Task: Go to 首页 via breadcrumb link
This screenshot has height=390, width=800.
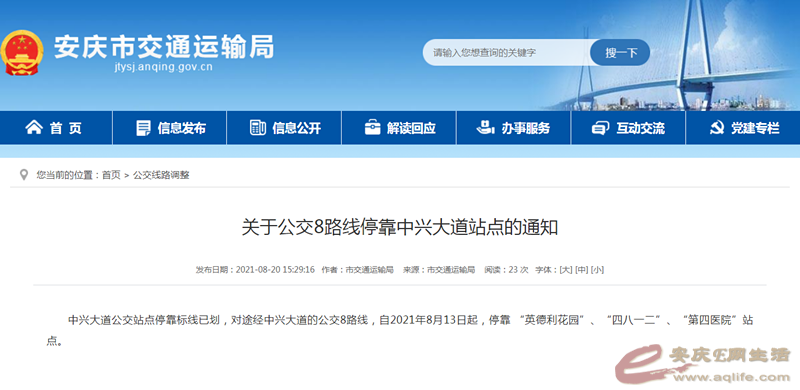Action: click(x=111, y=175)
